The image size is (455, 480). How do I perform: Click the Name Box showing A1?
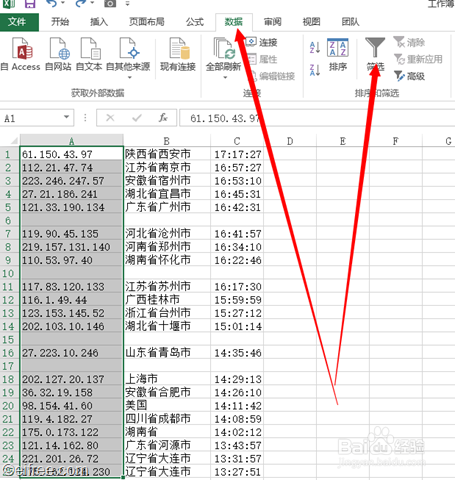point(32,118)
